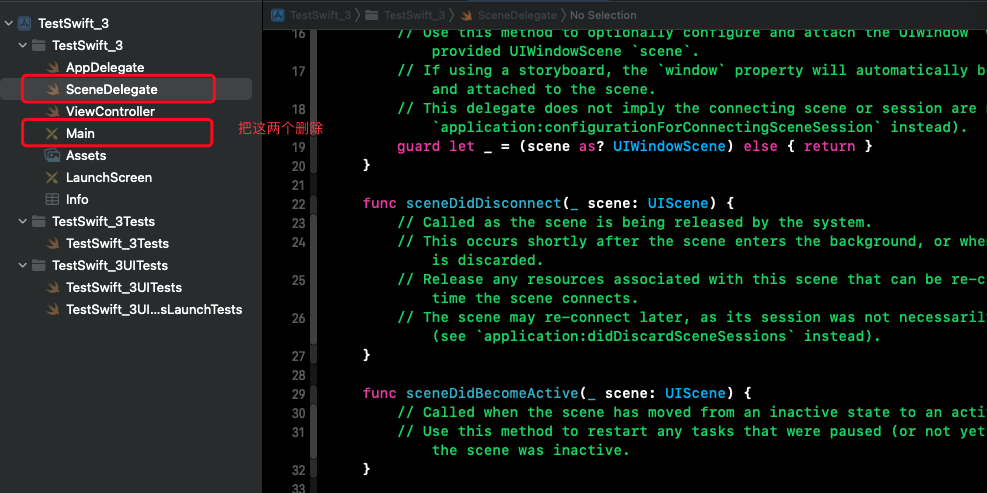Click the Info plist table icon
The height and width of the screenshot is (493, 987).
52,200
